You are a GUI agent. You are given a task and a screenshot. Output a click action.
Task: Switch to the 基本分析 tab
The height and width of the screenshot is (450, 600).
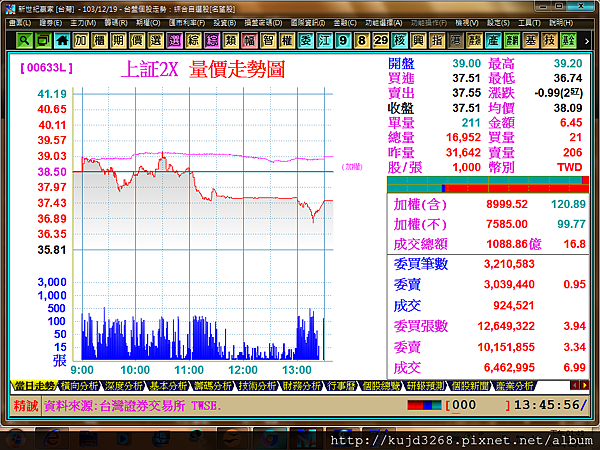[168, 386]
